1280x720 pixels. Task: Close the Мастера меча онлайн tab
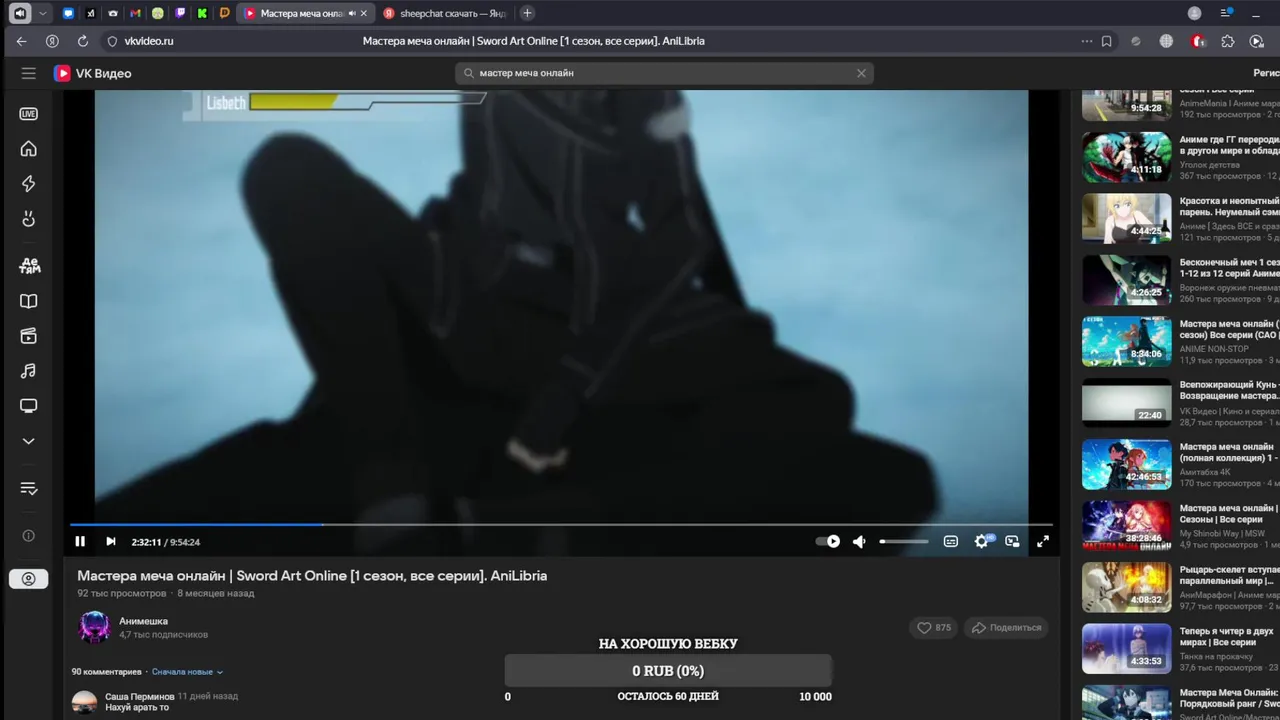point(363,13)
